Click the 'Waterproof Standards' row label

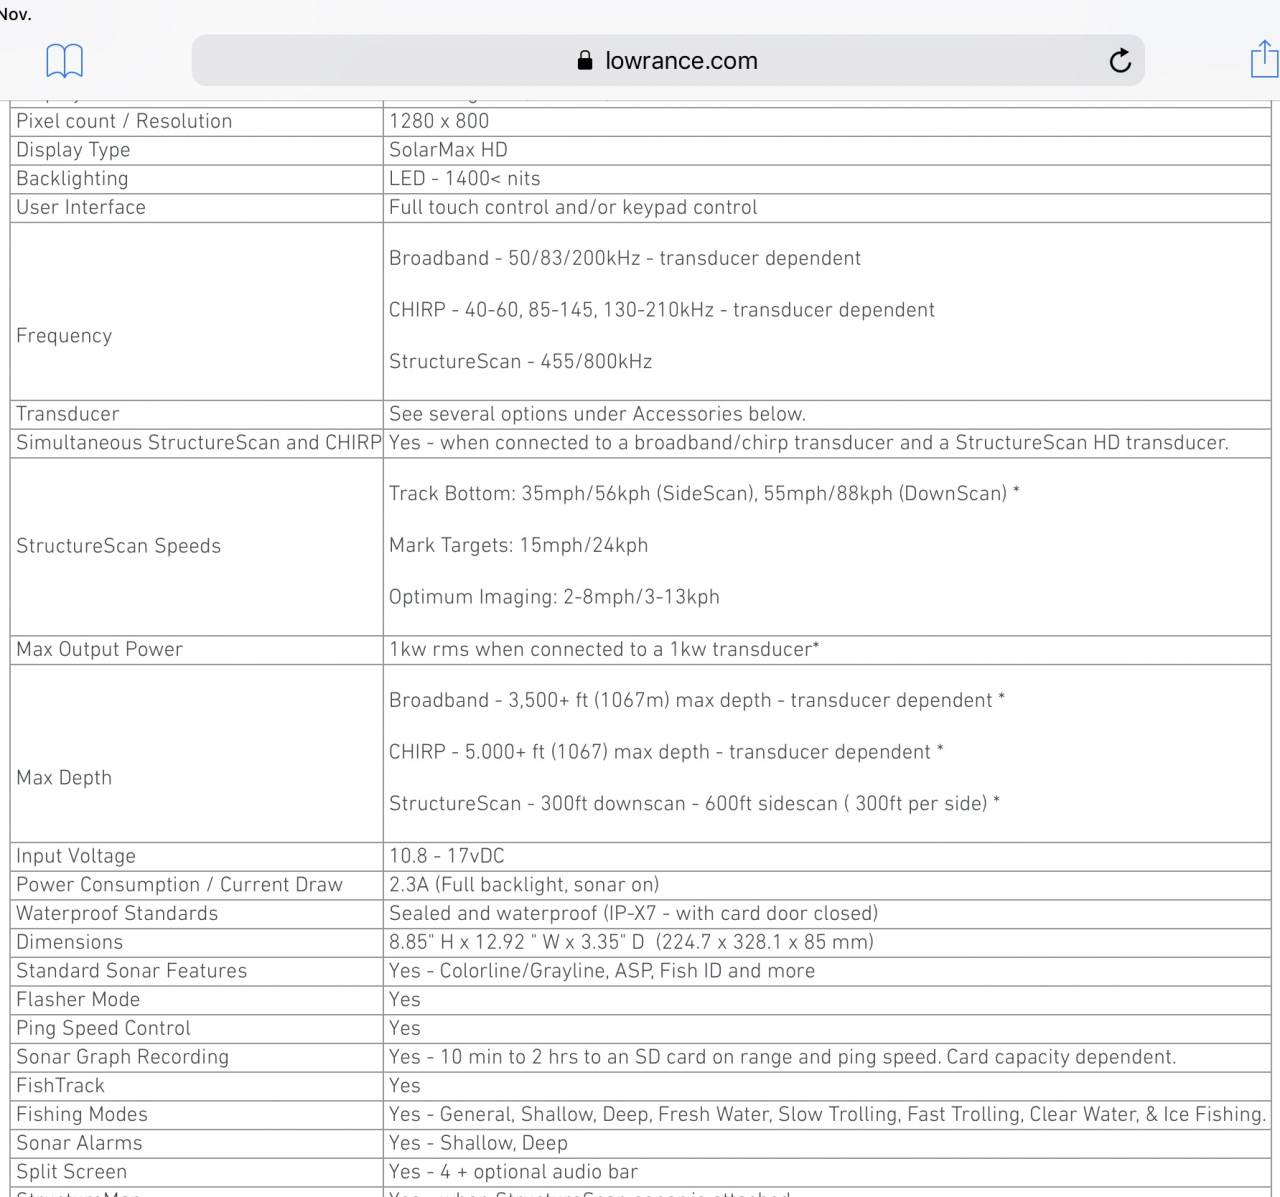[117, 913]
